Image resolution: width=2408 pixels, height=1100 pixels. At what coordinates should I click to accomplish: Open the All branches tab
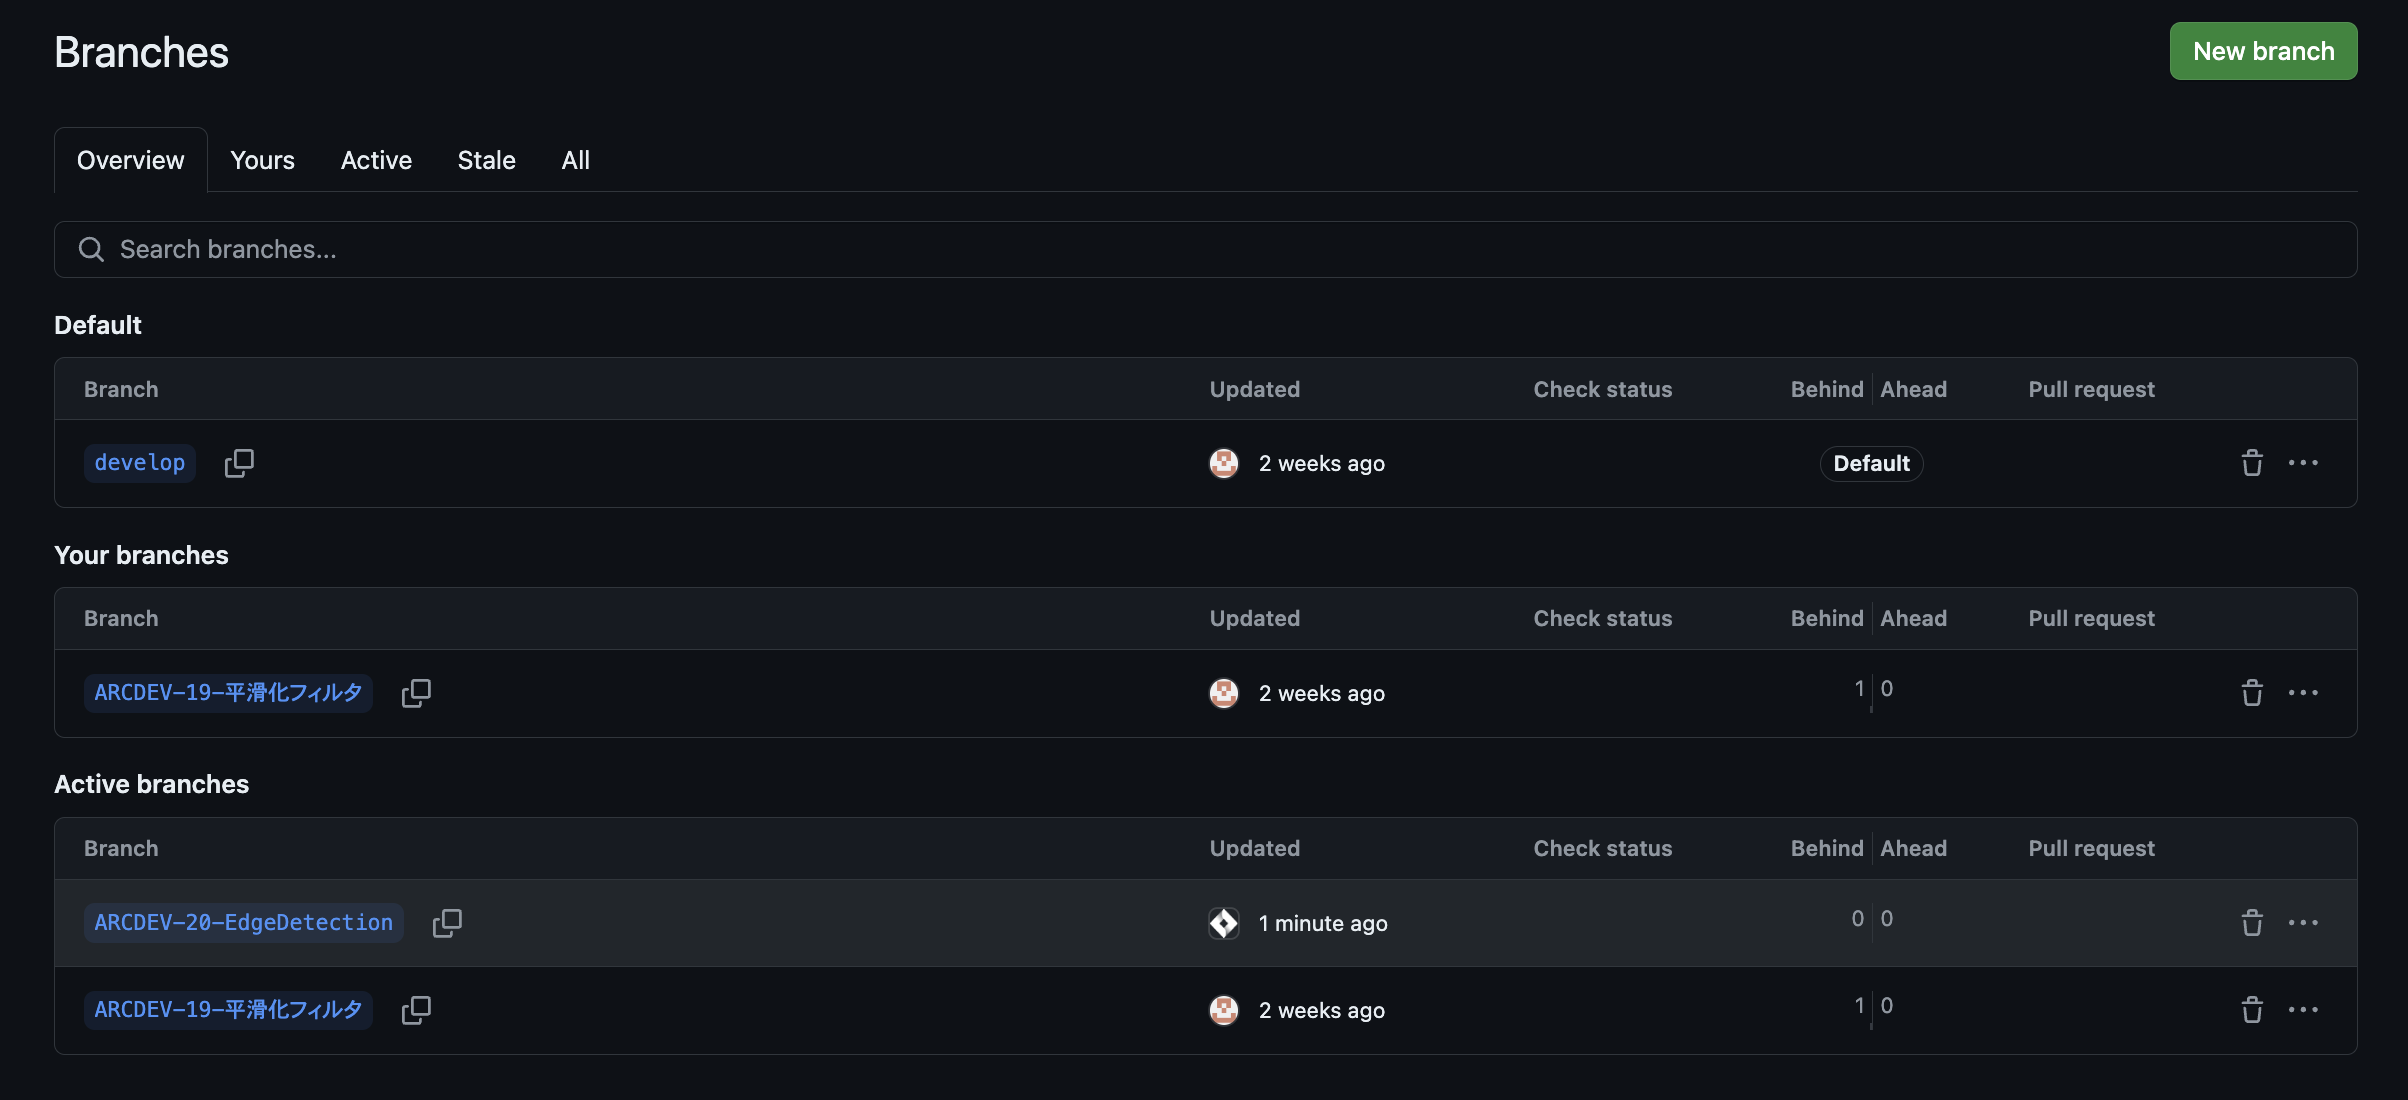575,160
